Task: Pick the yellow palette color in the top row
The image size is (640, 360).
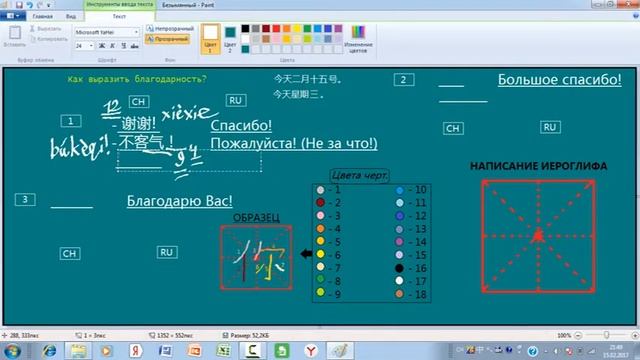Action: (297, 28)
